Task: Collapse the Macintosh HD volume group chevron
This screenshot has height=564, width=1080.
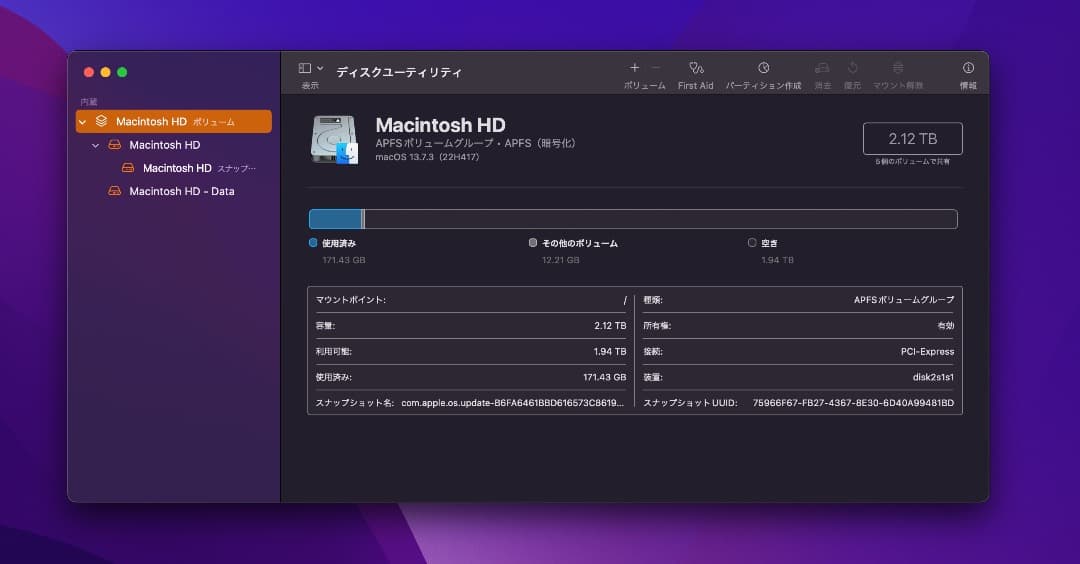Action: coord(83,122)
